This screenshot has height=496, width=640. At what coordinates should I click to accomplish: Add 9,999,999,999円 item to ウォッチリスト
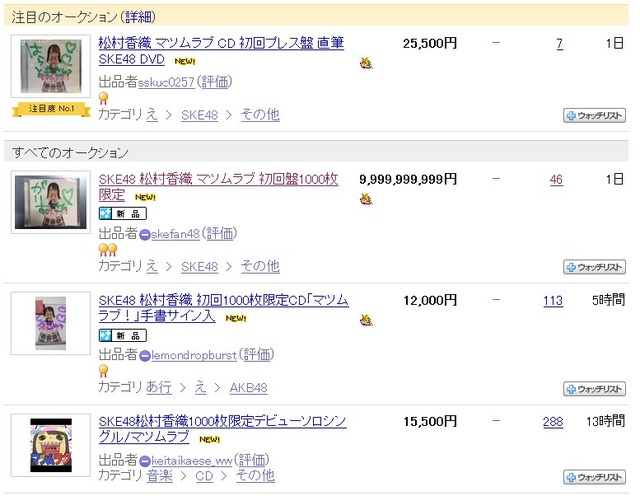pos(594,267)
